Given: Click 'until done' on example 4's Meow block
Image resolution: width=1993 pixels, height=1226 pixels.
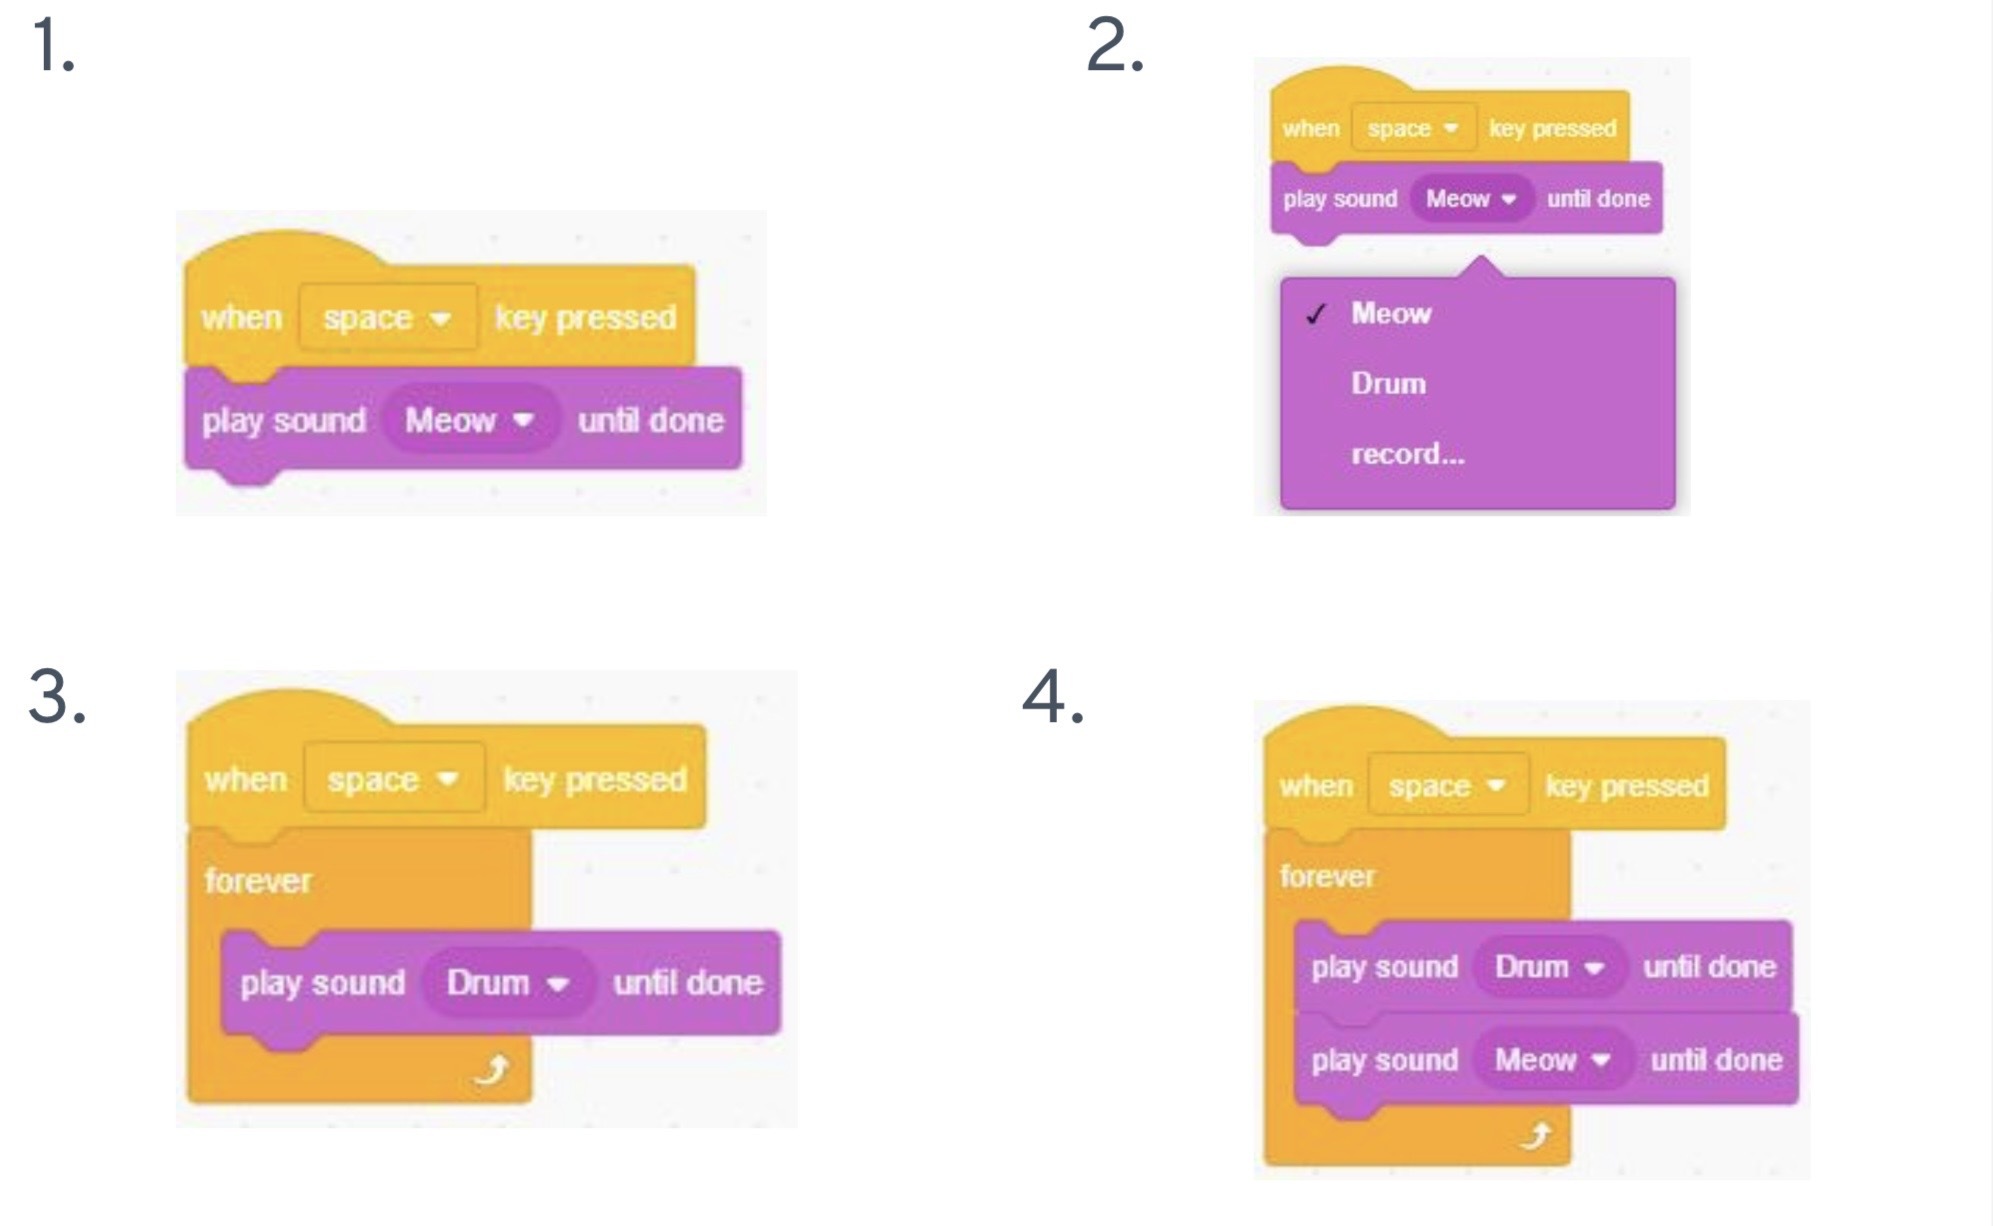Looking at the screenshot, I should tap(1716, 1060).
